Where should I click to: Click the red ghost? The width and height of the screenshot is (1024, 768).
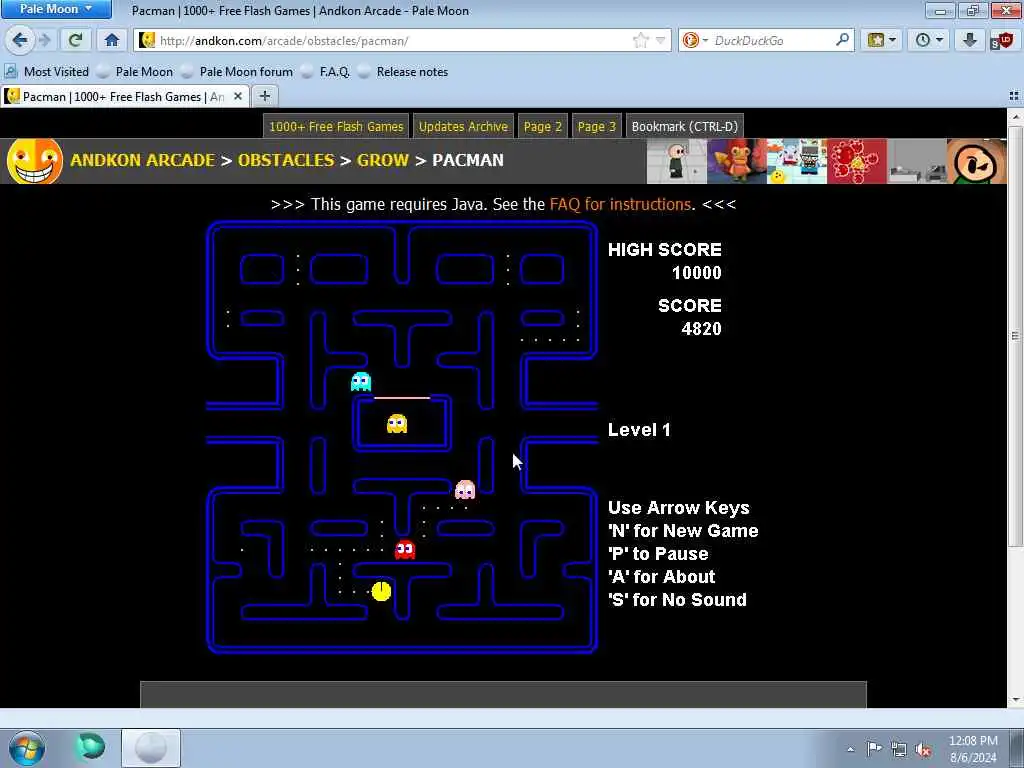pyautogui.click(x=405, y=550)
